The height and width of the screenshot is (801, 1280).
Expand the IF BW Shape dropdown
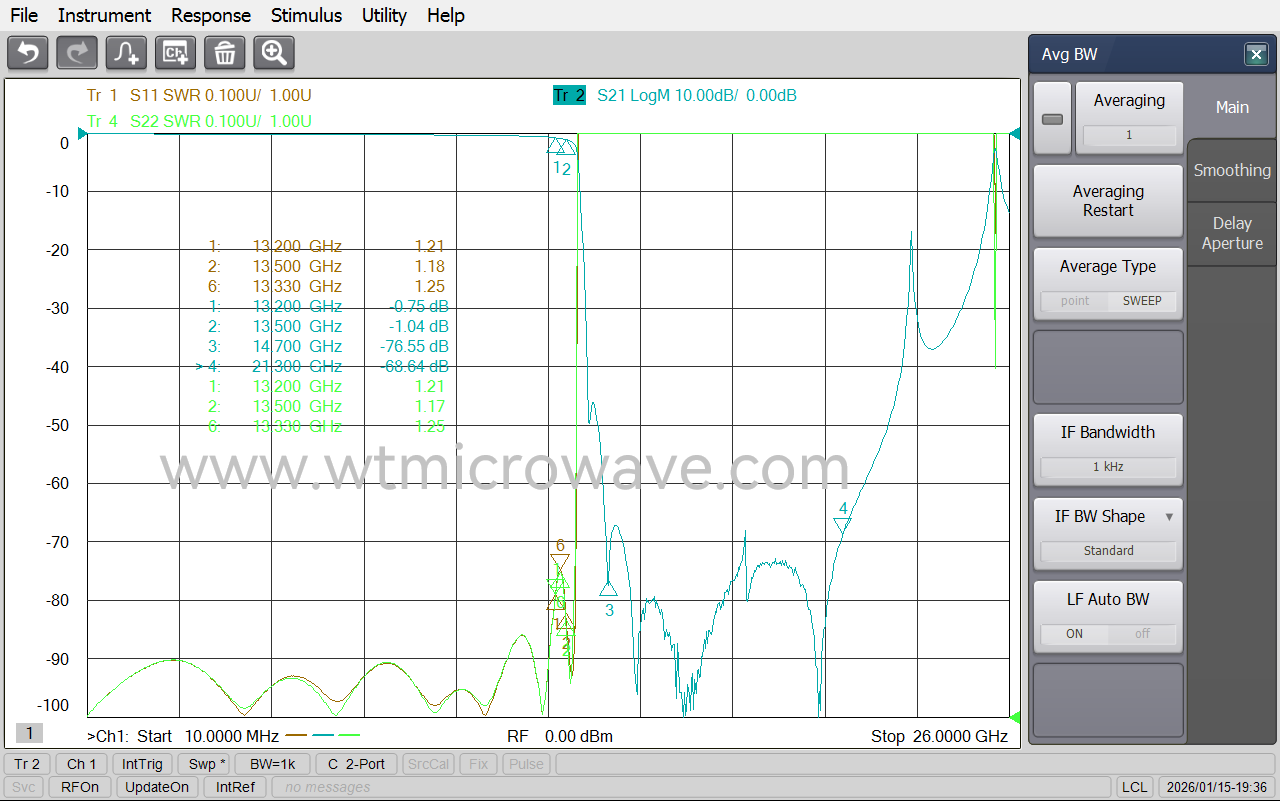coord(1169,517)
